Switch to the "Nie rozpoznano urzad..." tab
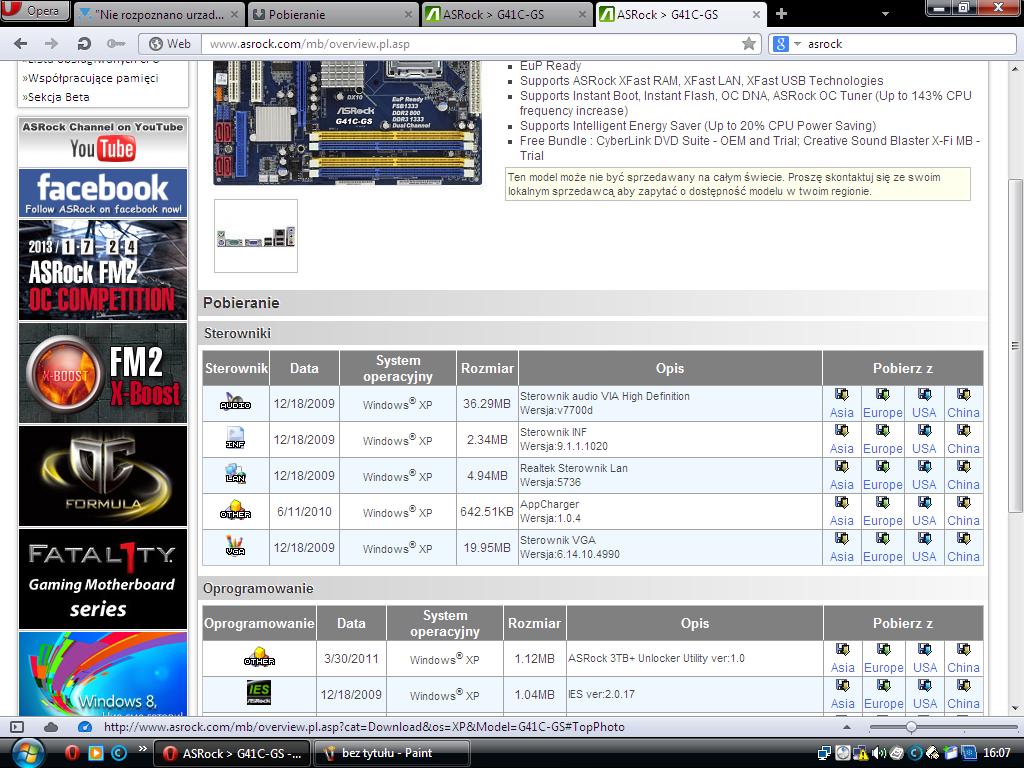1024x768 pixels. pos(159,14)
